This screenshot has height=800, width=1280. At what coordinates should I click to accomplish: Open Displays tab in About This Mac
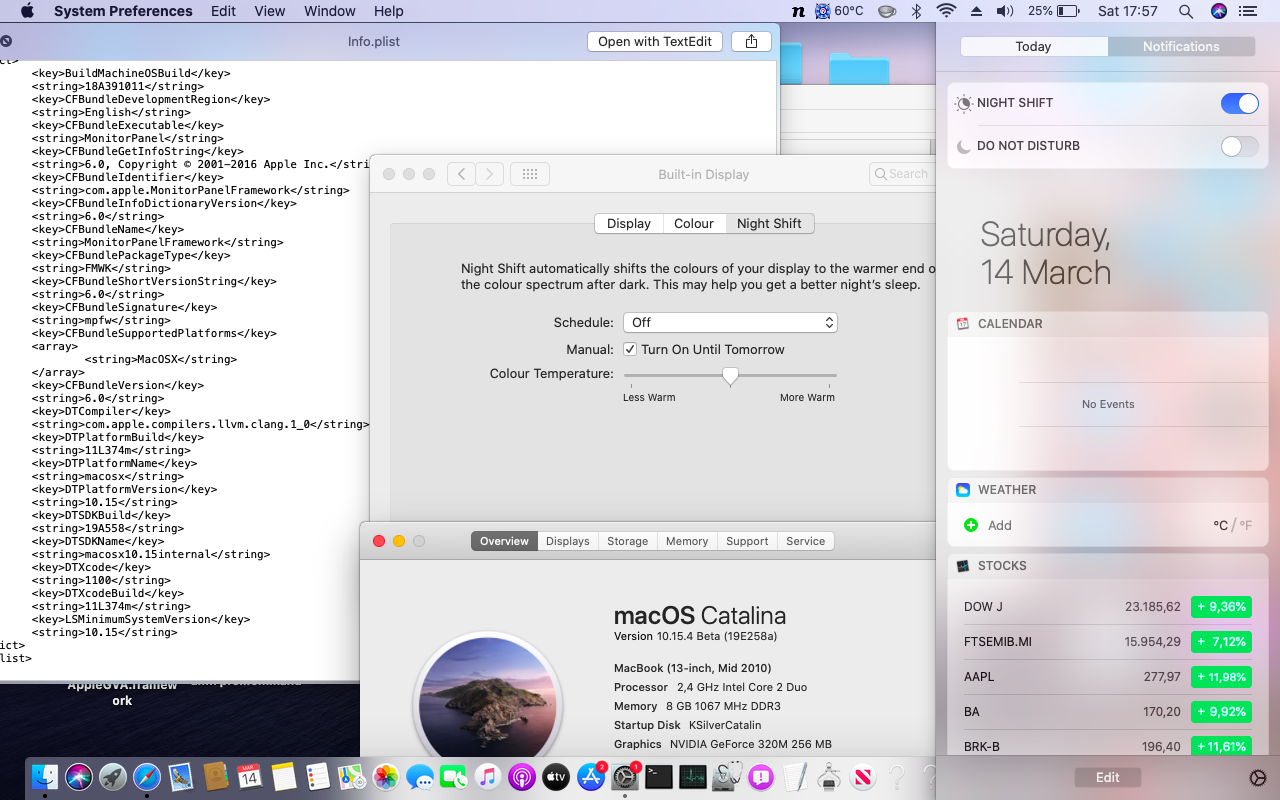pos(568,541)
